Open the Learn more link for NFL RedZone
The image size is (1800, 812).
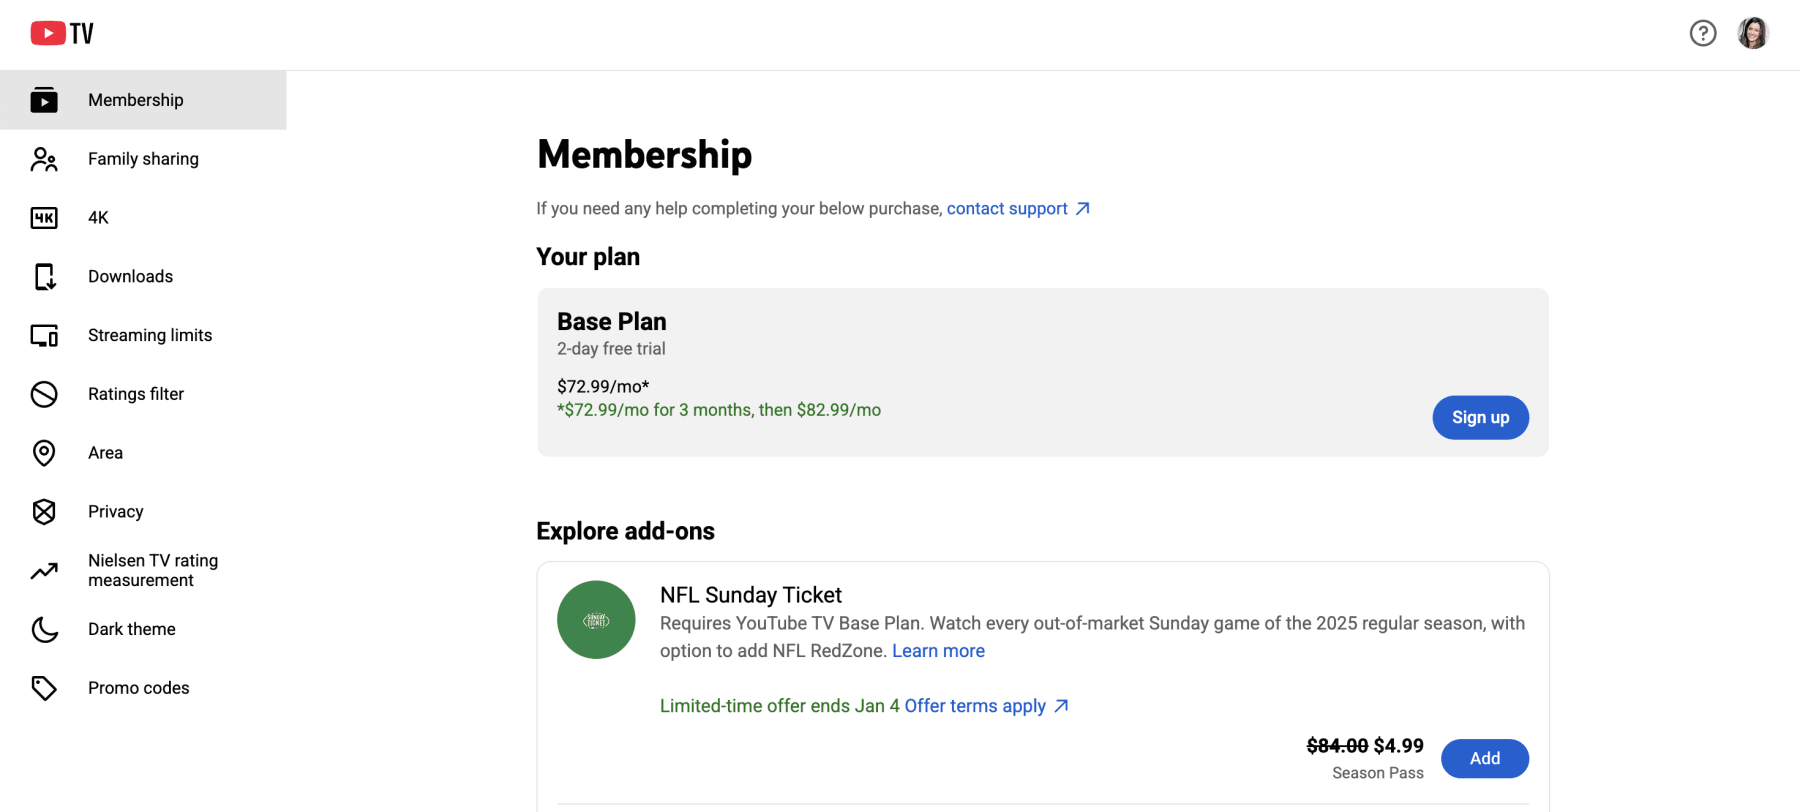click(938, 651)
